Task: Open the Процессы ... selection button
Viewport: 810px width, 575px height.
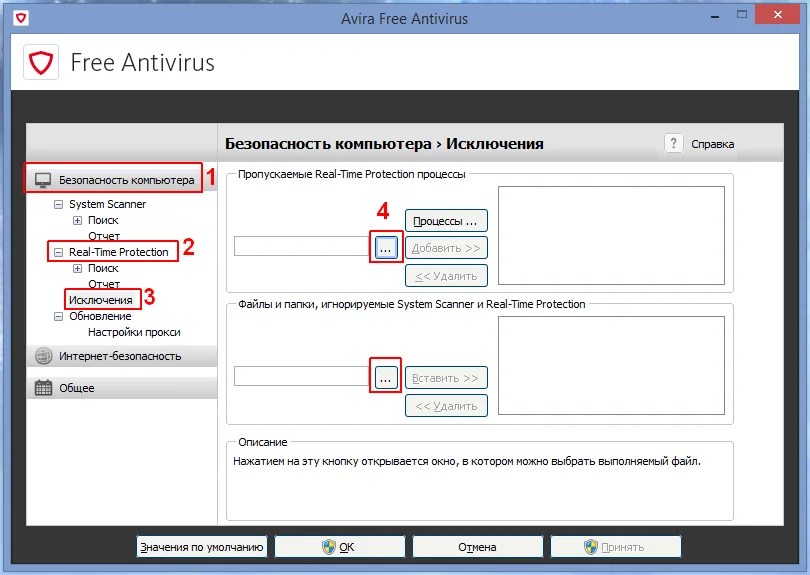Action: click(x=446, y=220)
